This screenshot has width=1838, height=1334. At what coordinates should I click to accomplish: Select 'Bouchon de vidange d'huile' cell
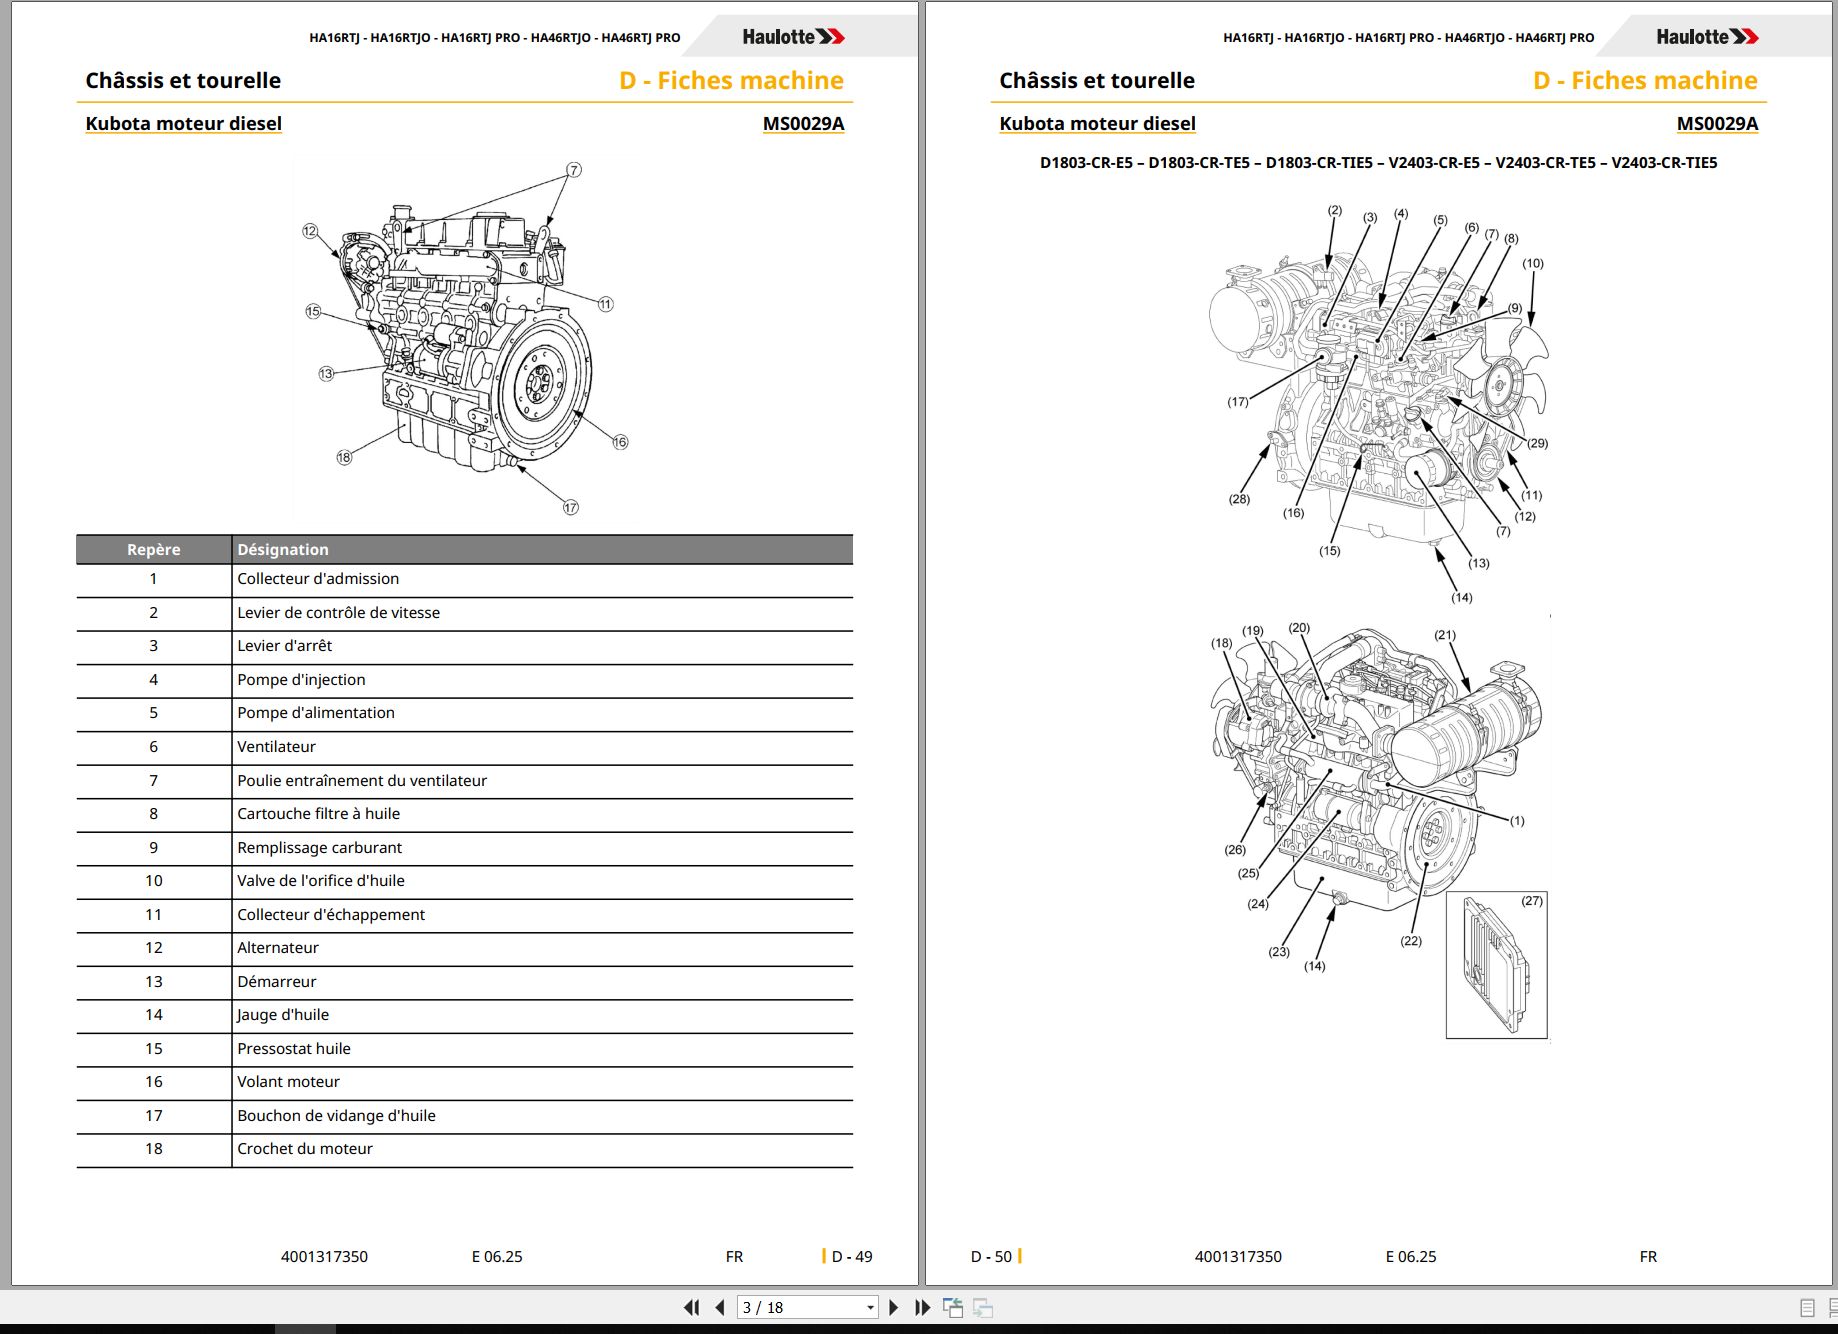click(542, 1116)
